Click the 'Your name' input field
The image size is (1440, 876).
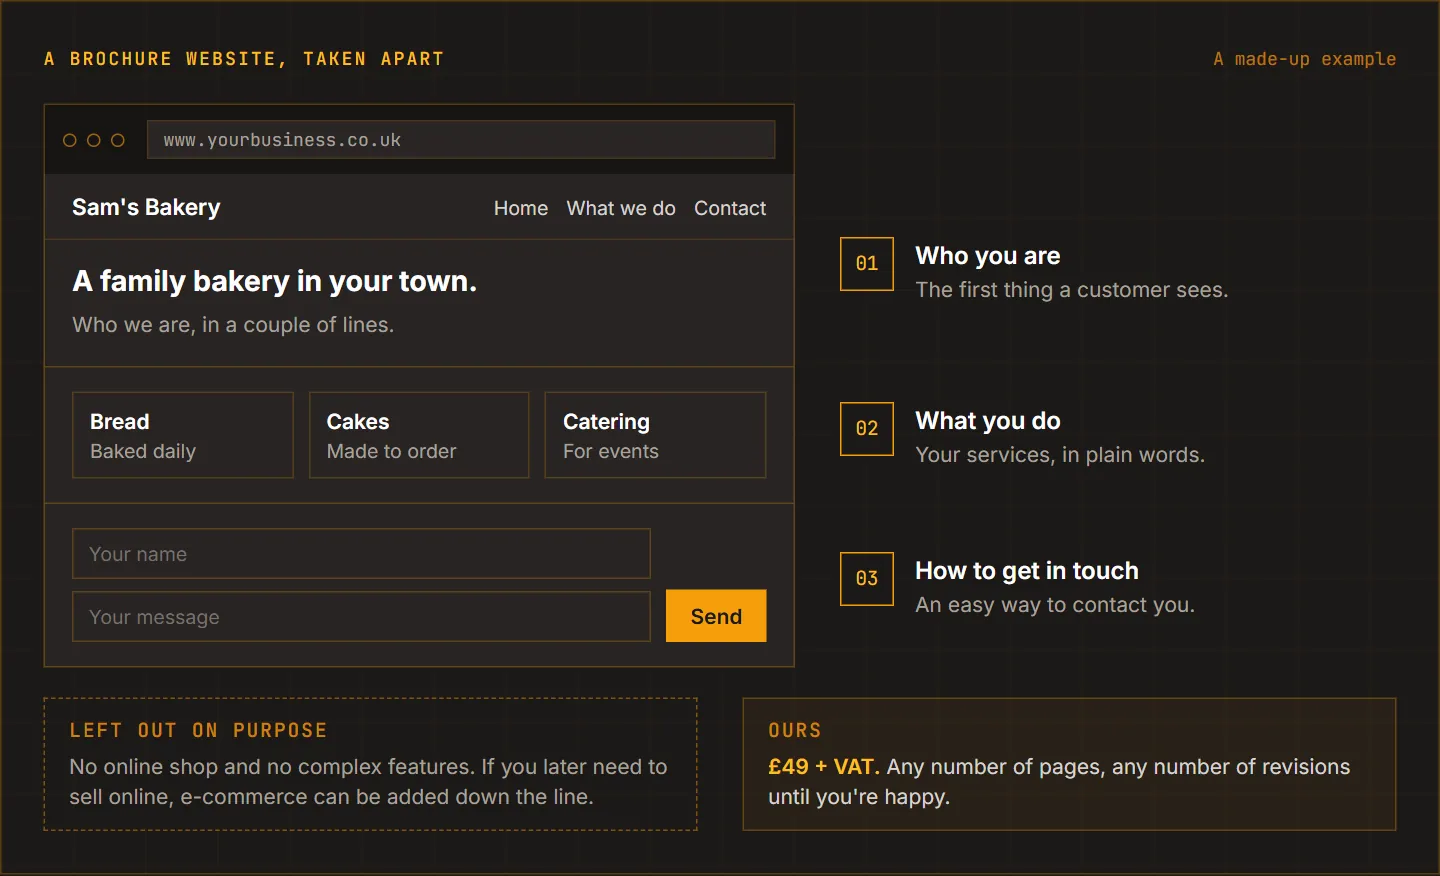click(x=361, y=554)
